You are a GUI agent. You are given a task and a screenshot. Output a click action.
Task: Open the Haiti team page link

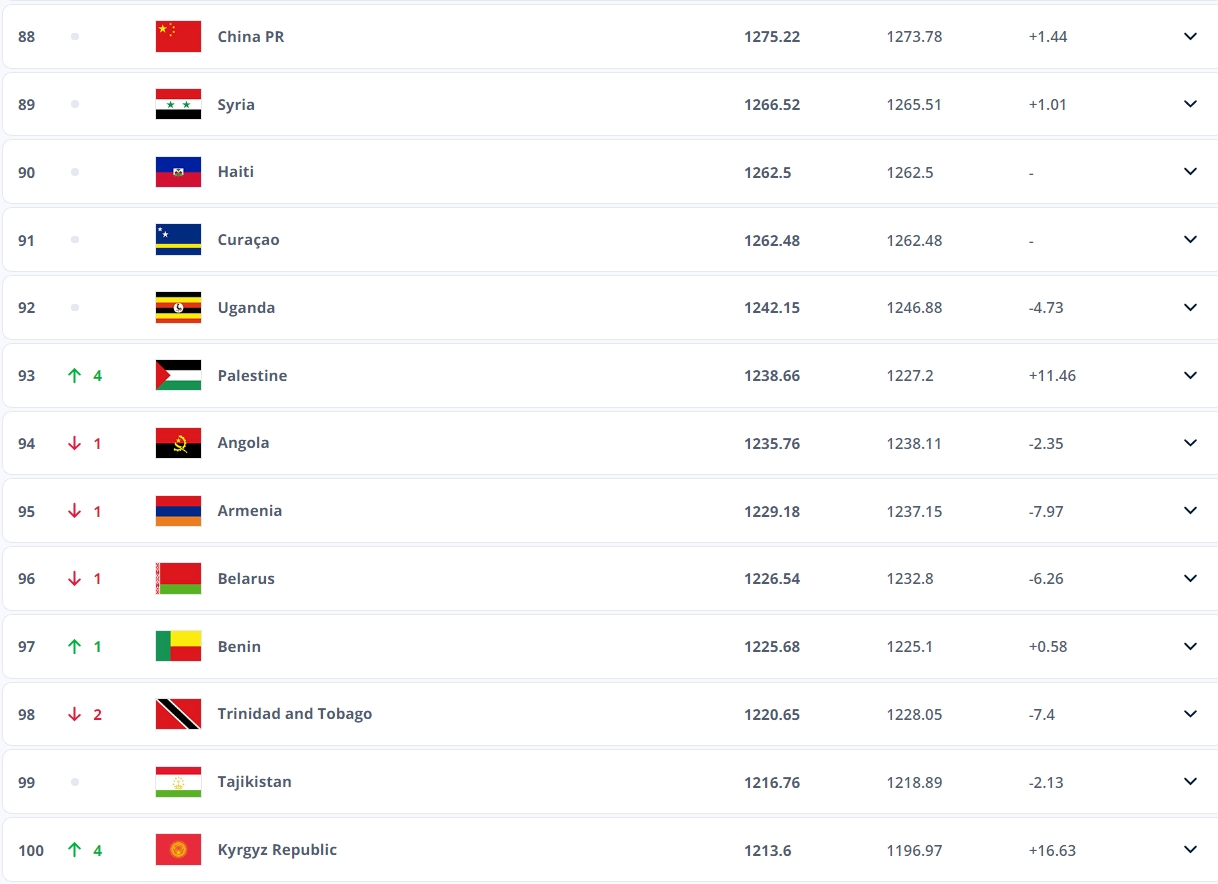click(x=235, y=171)
